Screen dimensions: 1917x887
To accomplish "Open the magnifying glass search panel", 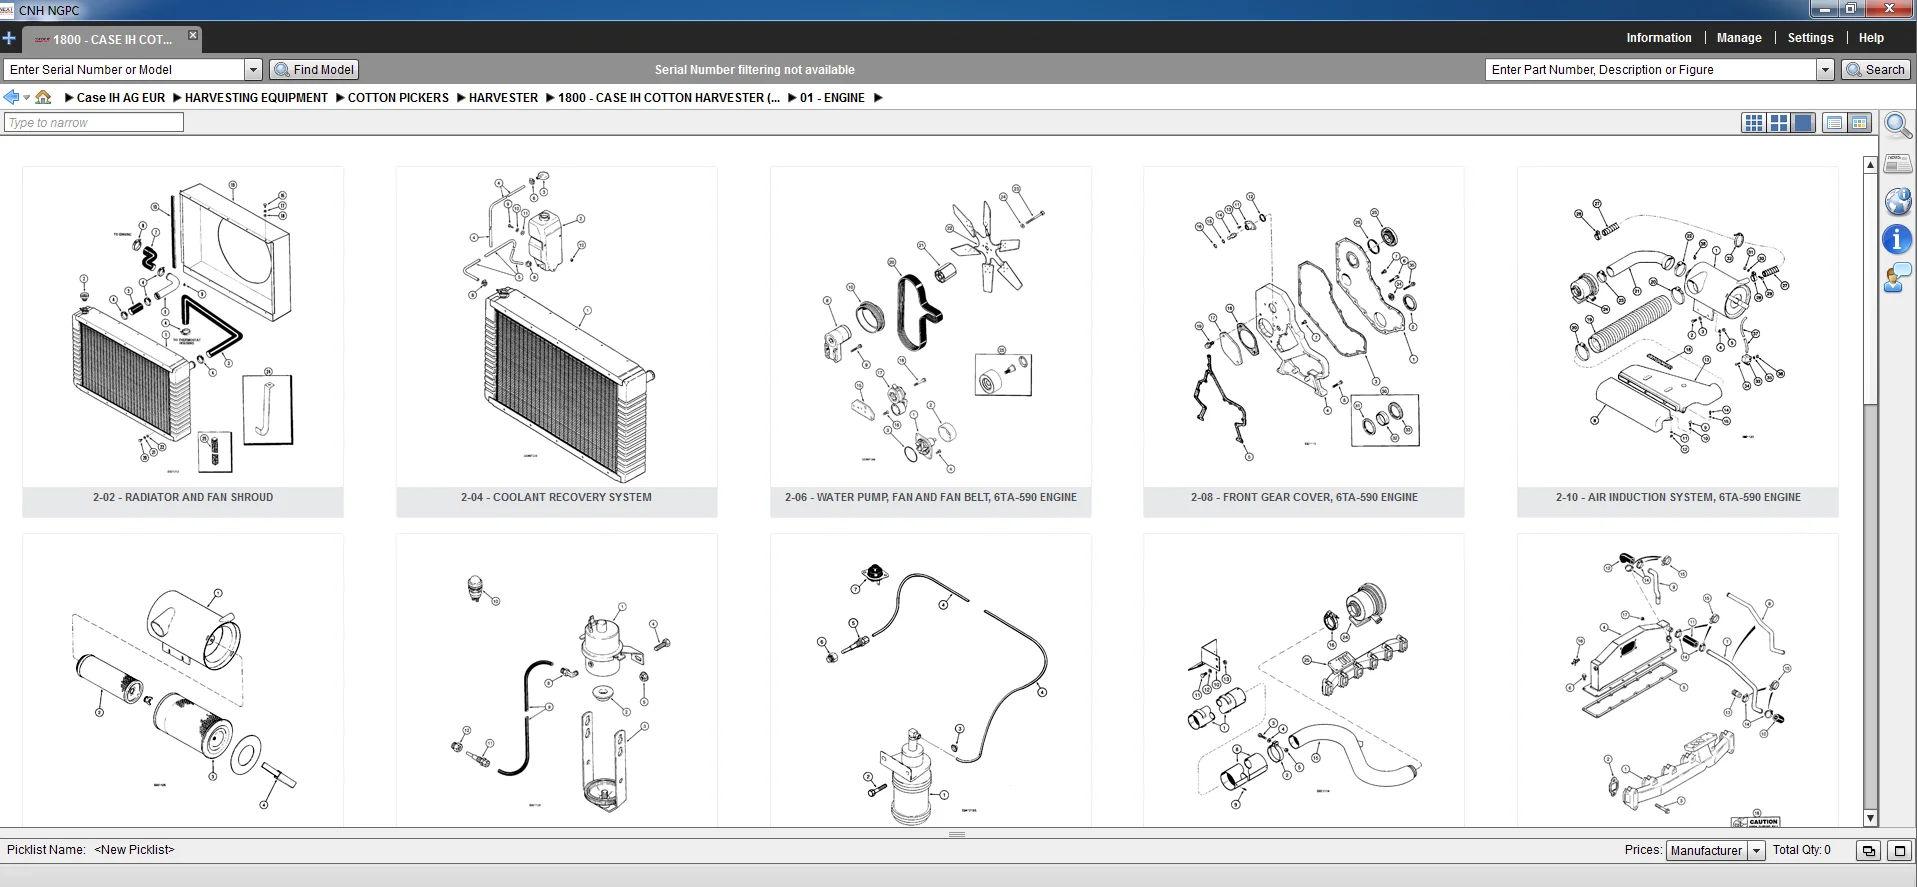I will point(1897,126).
